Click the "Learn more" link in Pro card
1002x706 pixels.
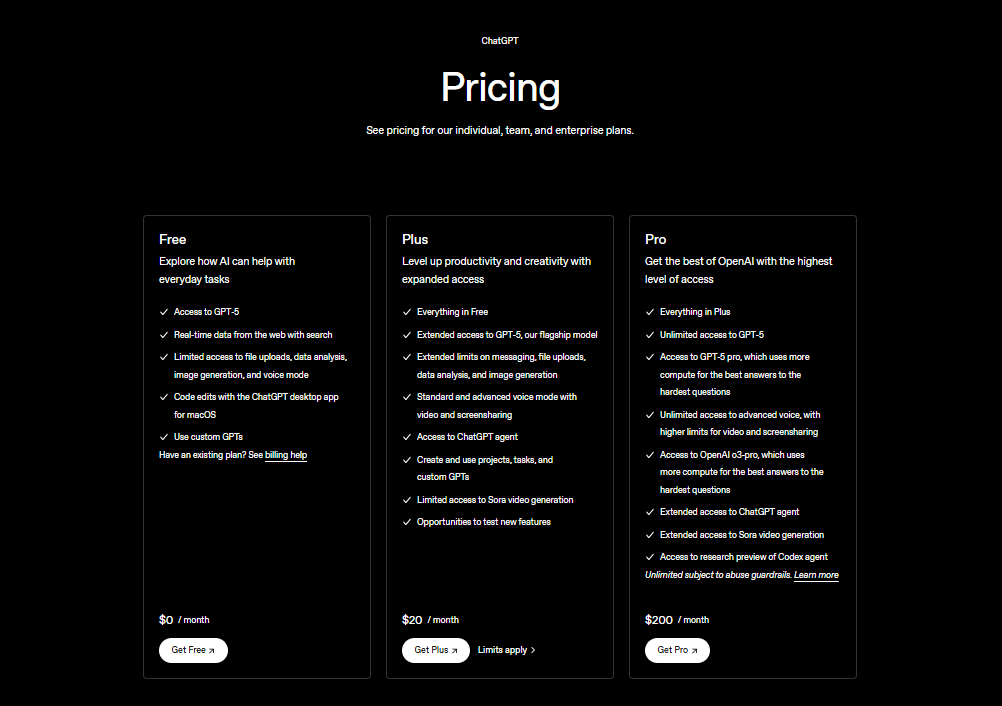coord(816,575)
